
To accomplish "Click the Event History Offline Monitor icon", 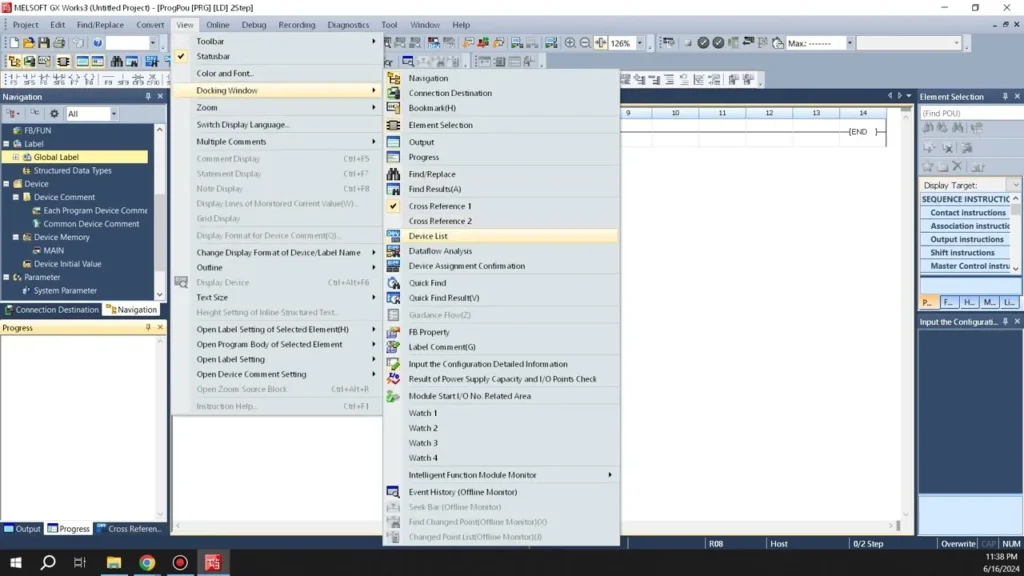I will (x=393, y=492).
